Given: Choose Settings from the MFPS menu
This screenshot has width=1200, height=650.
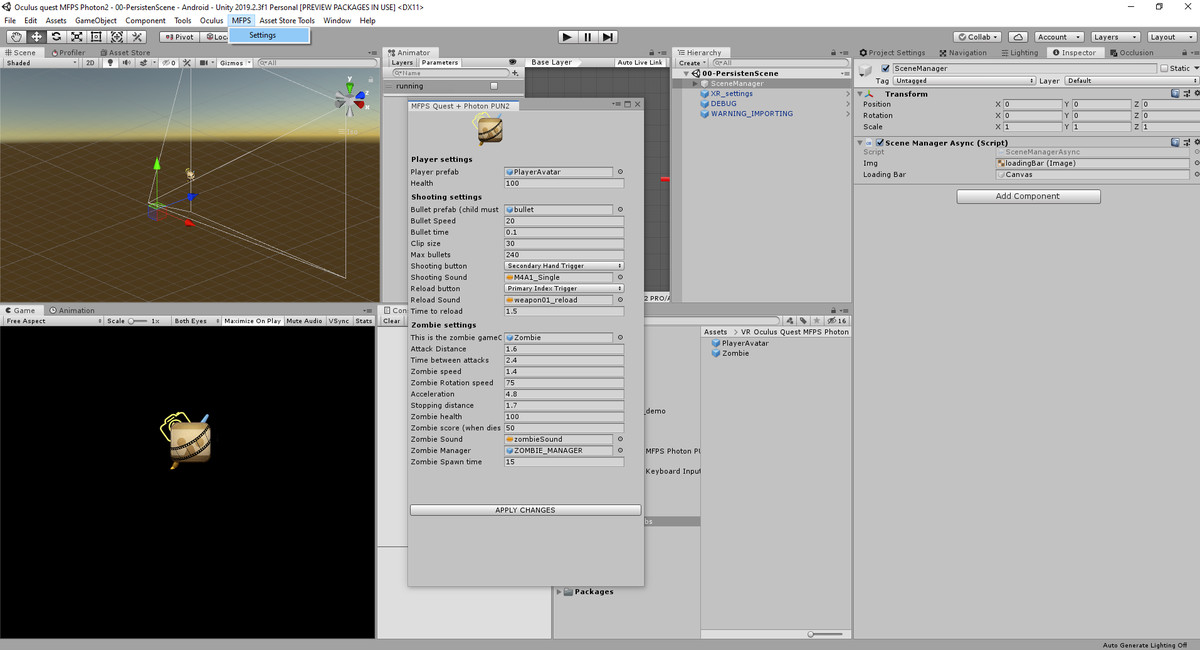Looking at the screenshot, I should tap(263, 35).
